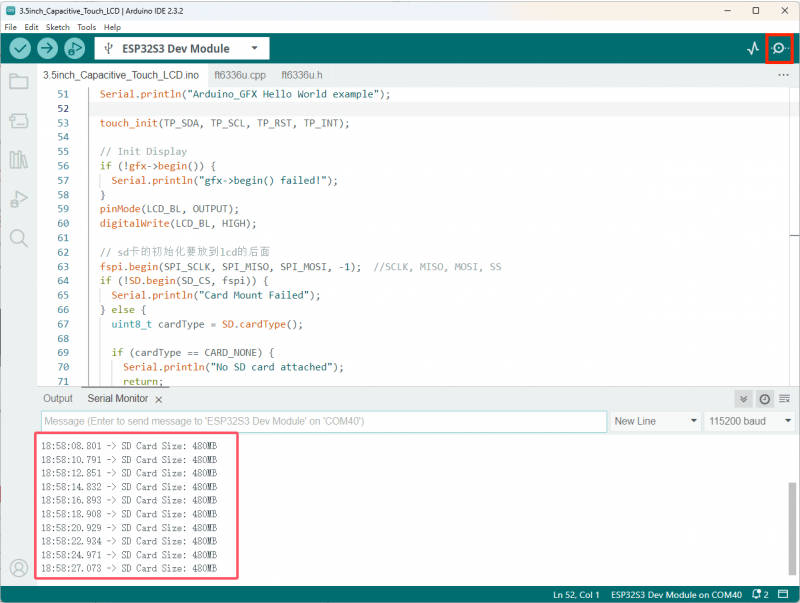This screenshot has width=800, height=603.
Task: Open the File menu
Action: [11, 27]
